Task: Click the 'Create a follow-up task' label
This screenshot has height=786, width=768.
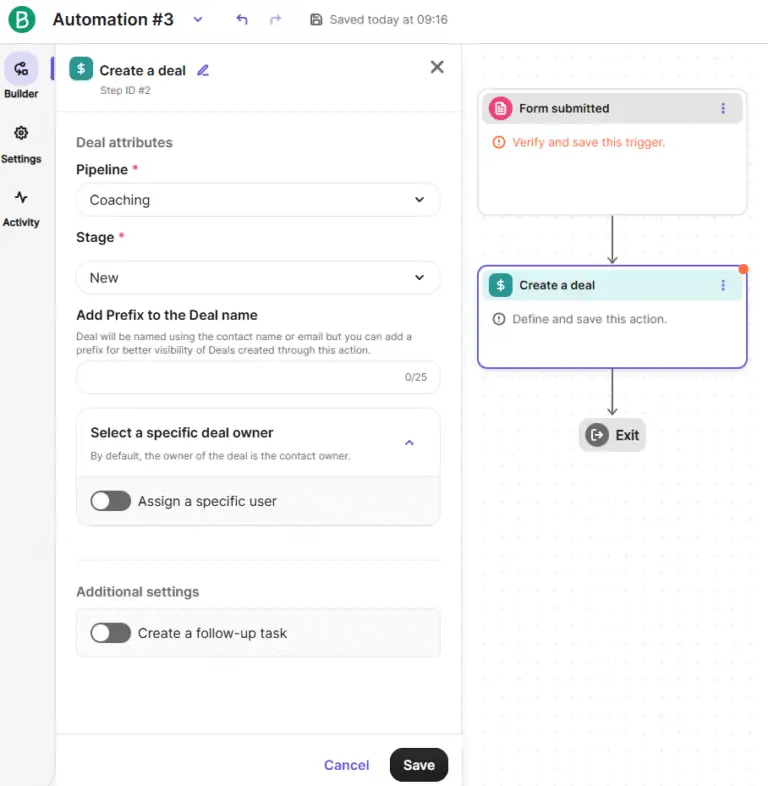Action: [x=212, y=633]
